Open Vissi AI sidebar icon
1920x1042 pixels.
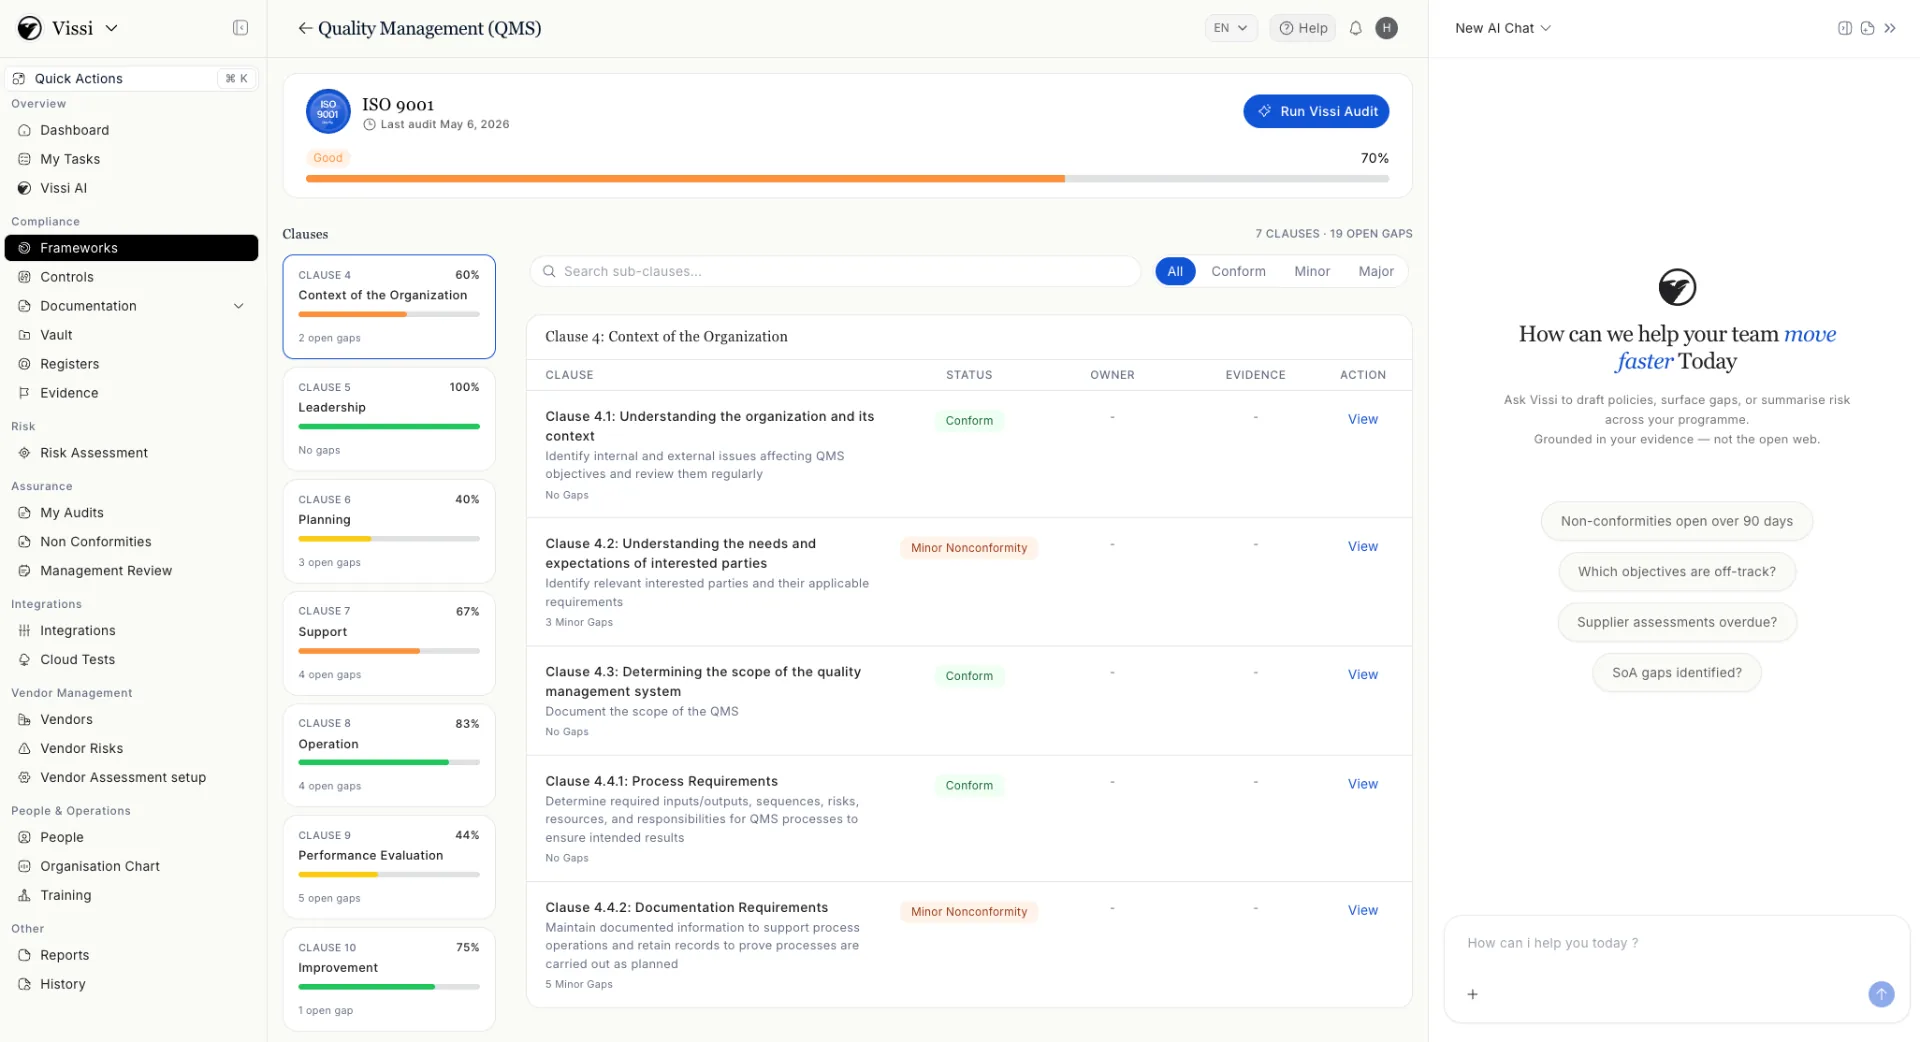[24, 188]
